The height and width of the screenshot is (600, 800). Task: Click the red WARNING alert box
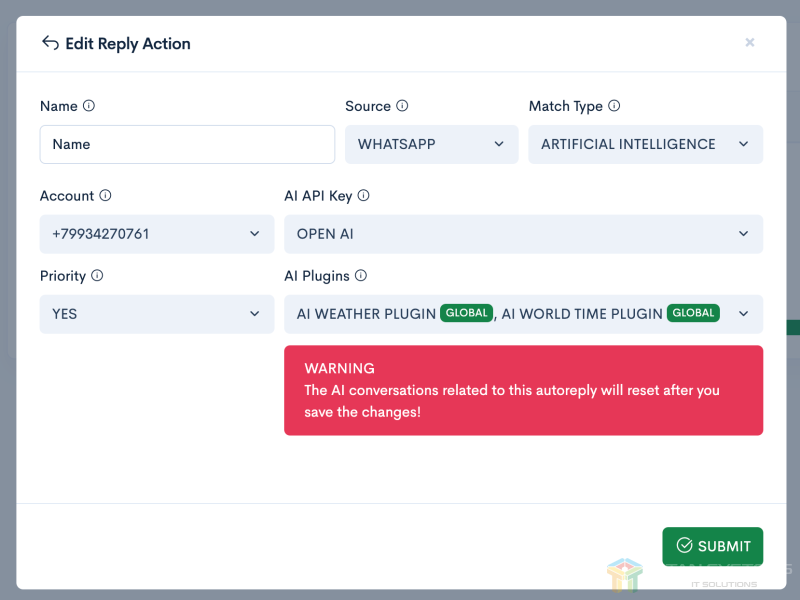point(523,390)
